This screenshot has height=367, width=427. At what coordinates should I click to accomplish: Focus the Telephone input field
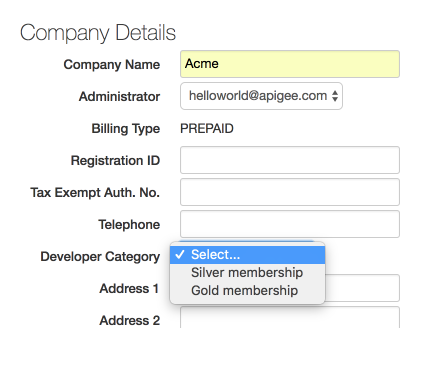click(x=290, y=224)
